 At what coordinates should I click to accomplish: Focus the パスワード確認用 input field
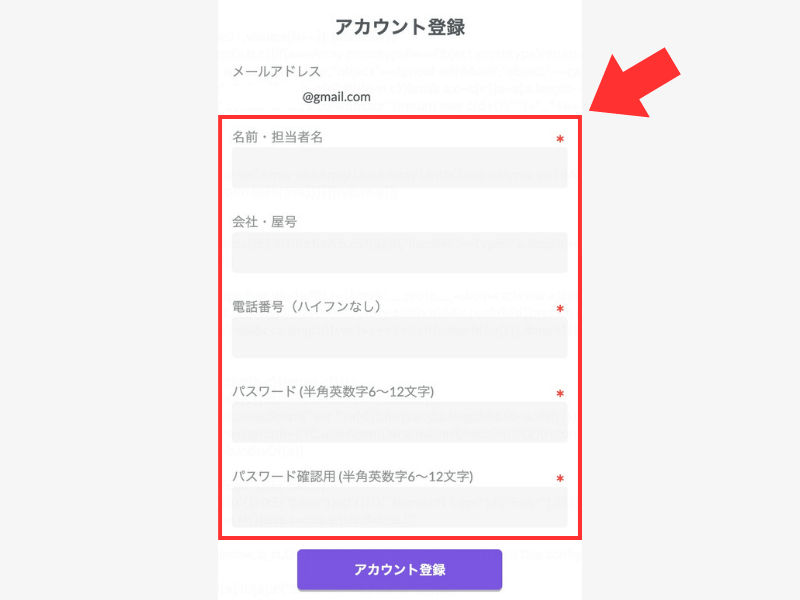click(399, 507)
